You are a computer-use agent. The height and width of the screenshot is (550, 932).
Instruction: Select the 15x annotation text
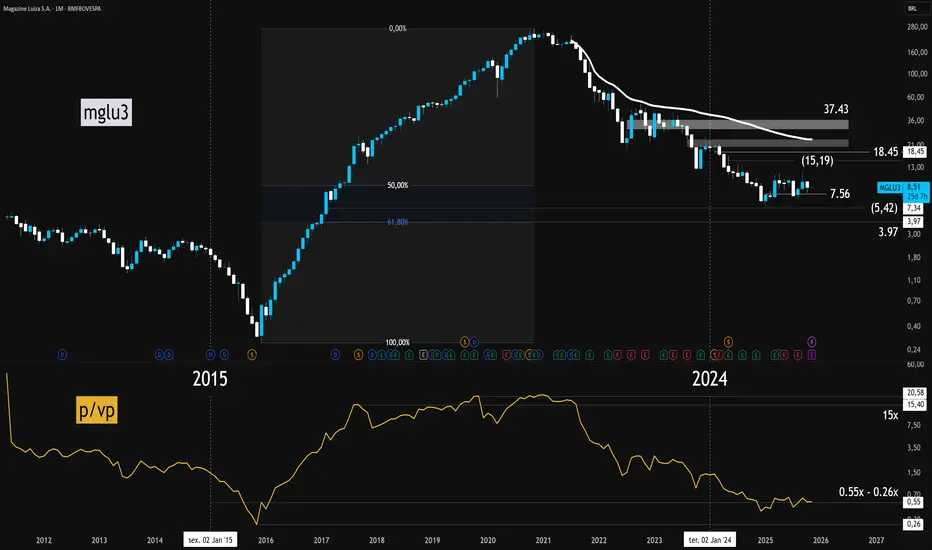pos(890,415)
